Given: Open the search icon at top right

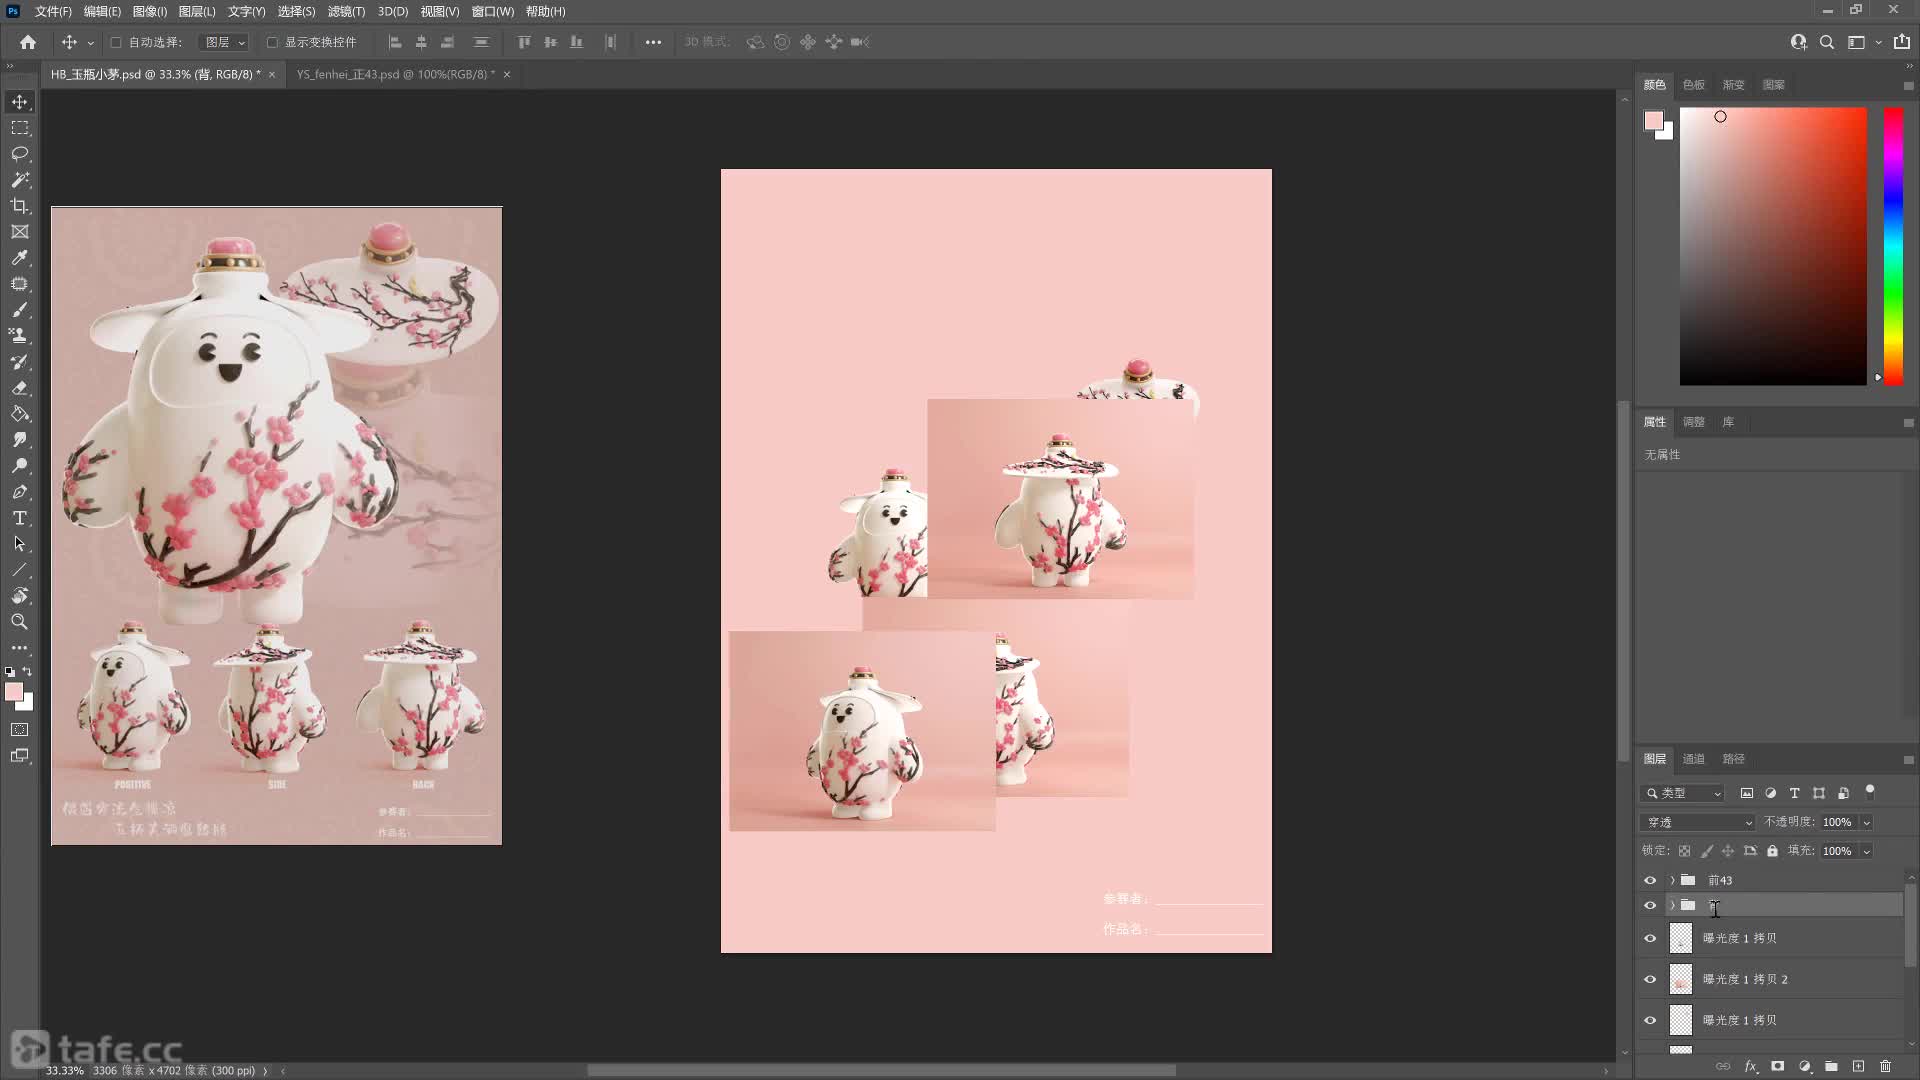Looking at the screenshot, I should coord(1827,42).
